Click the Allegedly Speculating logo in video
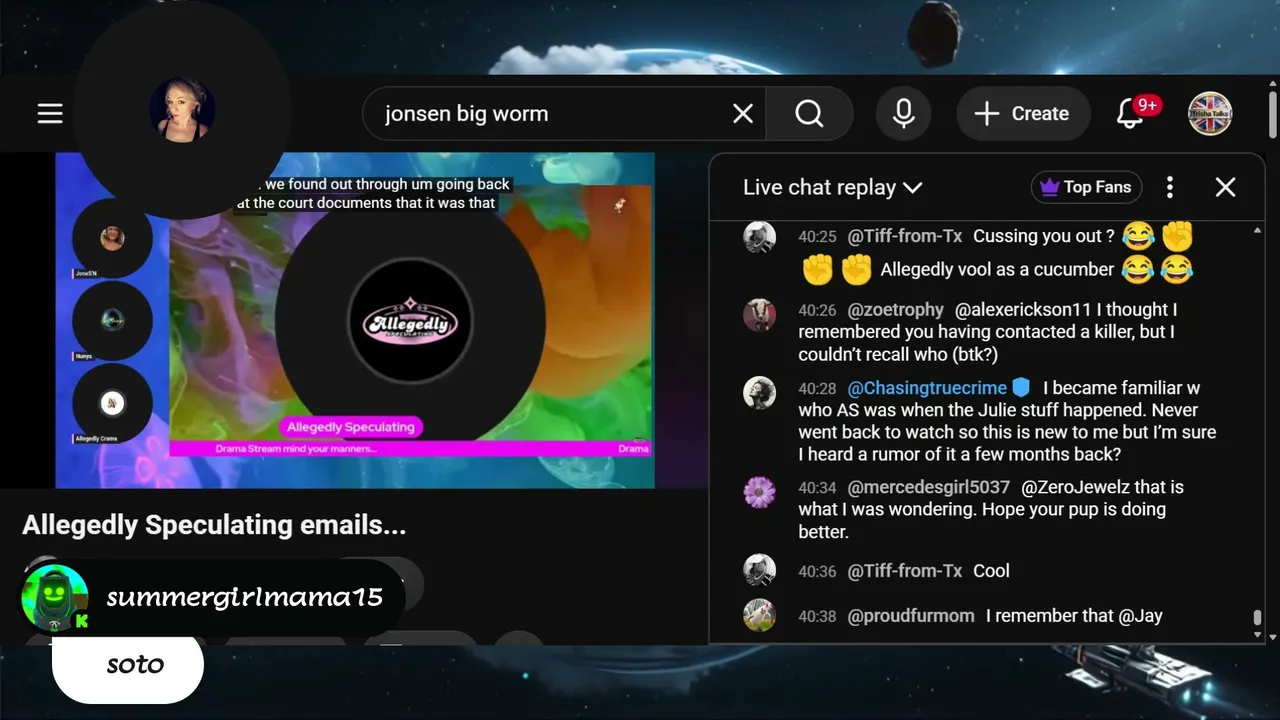The width and height of the screenshot is (1280, 720). click(x=410, y=320)
